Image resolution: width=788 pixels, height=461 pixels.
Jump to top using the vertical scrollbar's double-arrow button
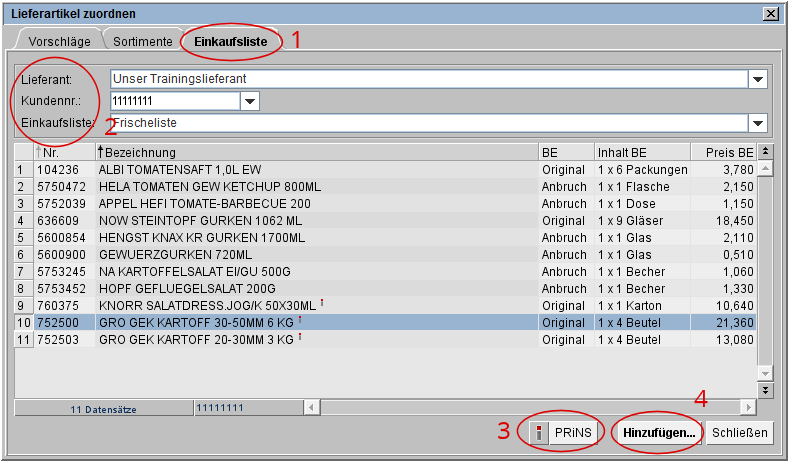(766, 152)
